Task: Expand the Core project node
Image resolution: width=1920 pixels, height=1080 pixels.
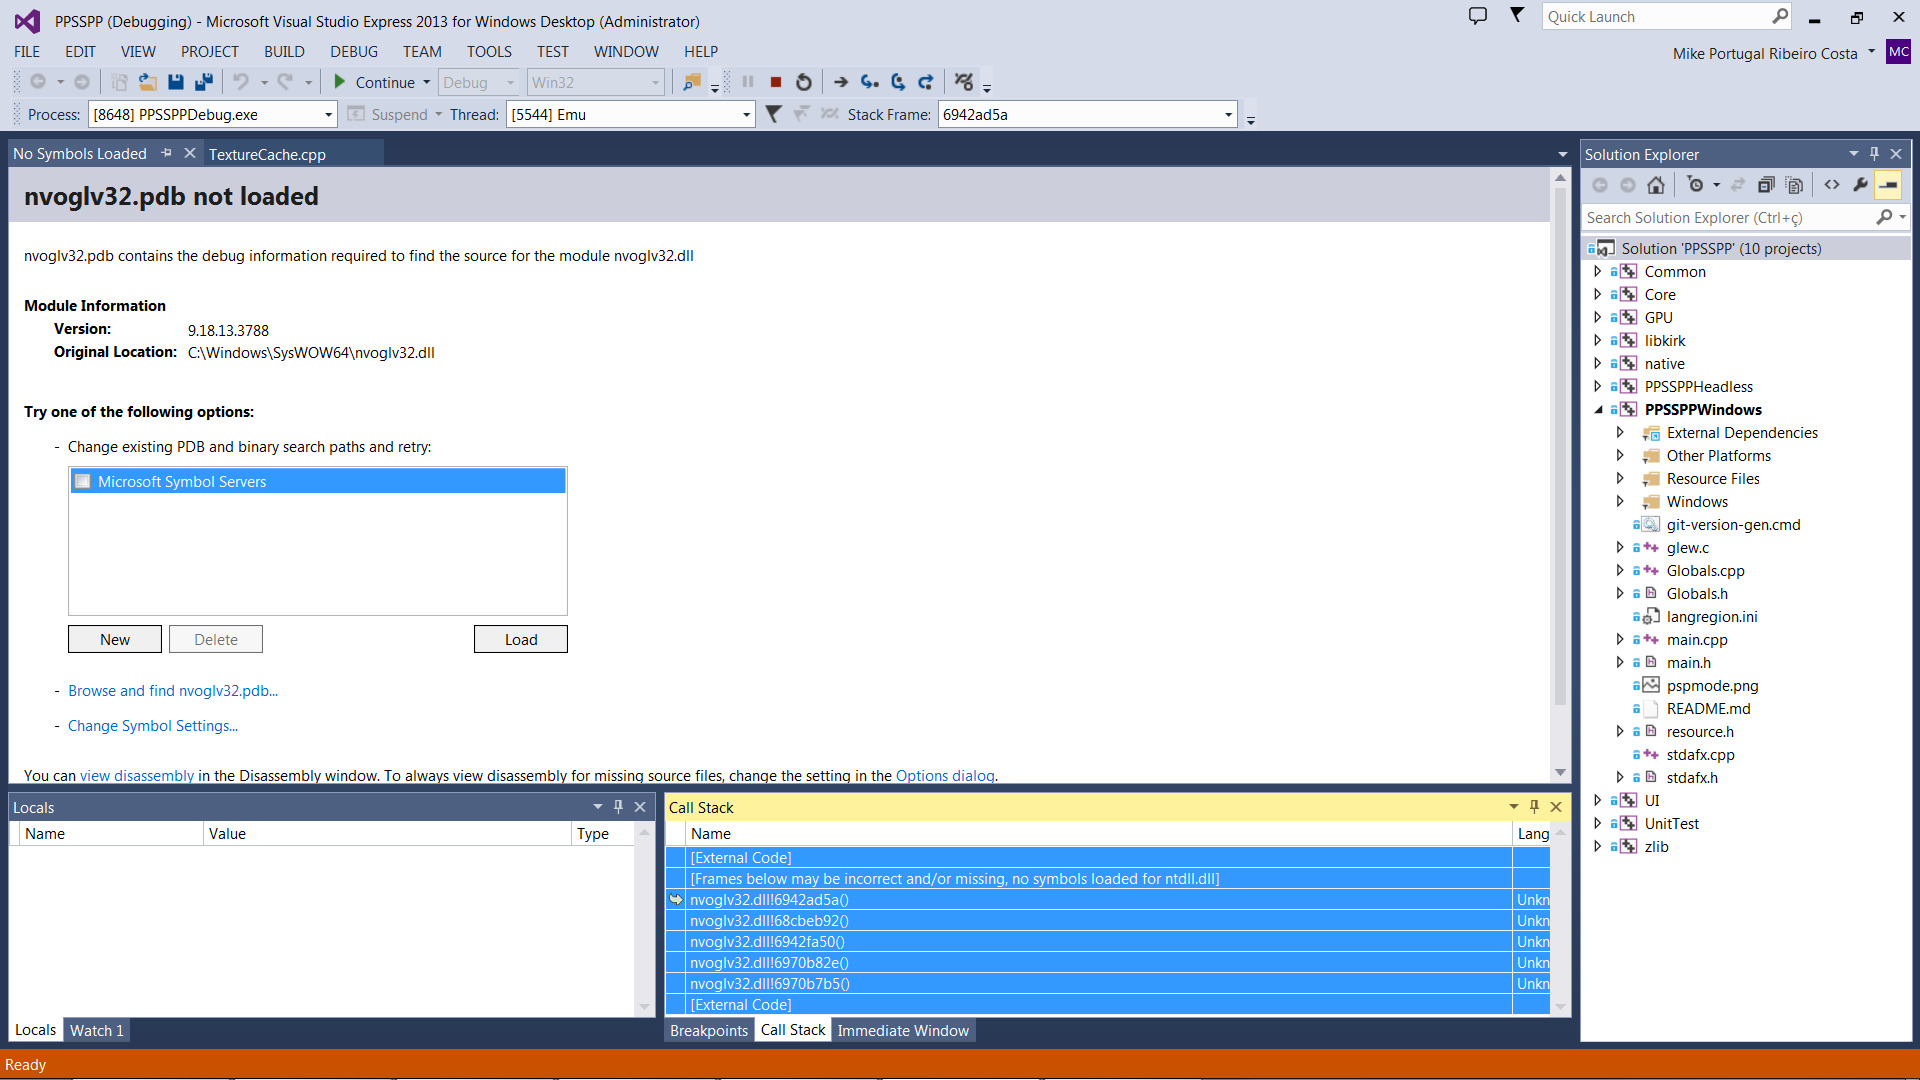Action: 1597,295
